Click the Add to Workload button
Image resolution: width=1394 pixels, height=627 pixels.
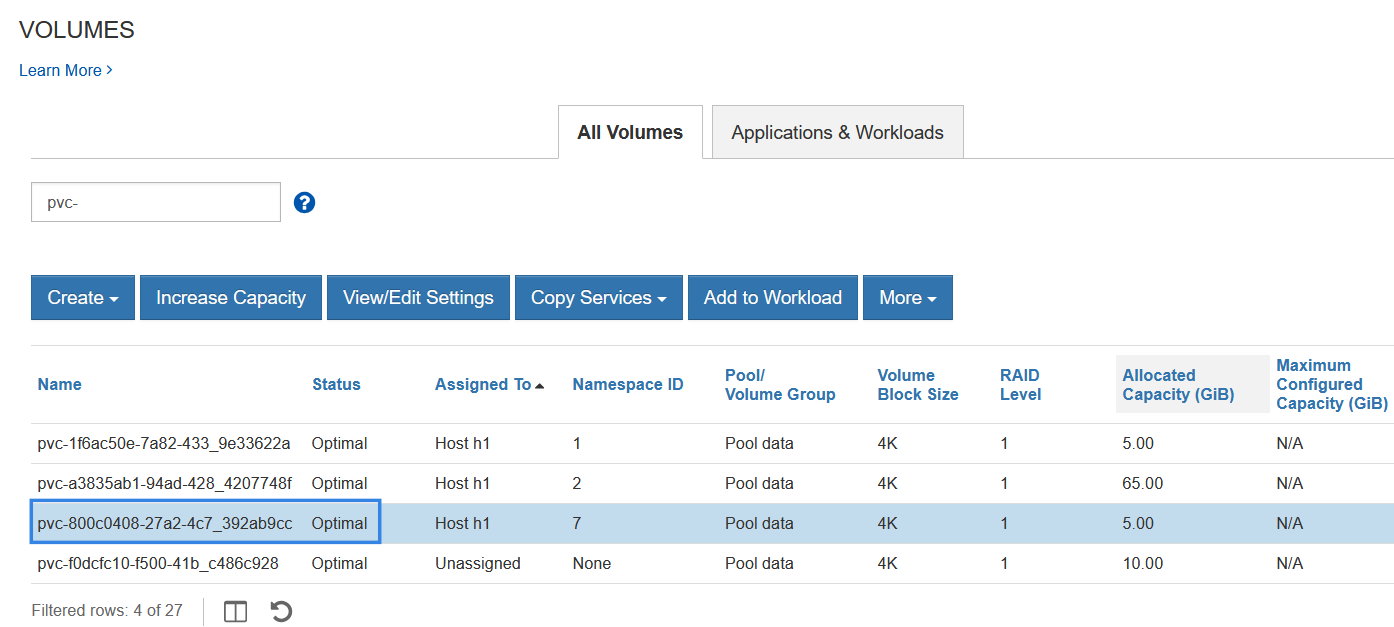[773, 298]
